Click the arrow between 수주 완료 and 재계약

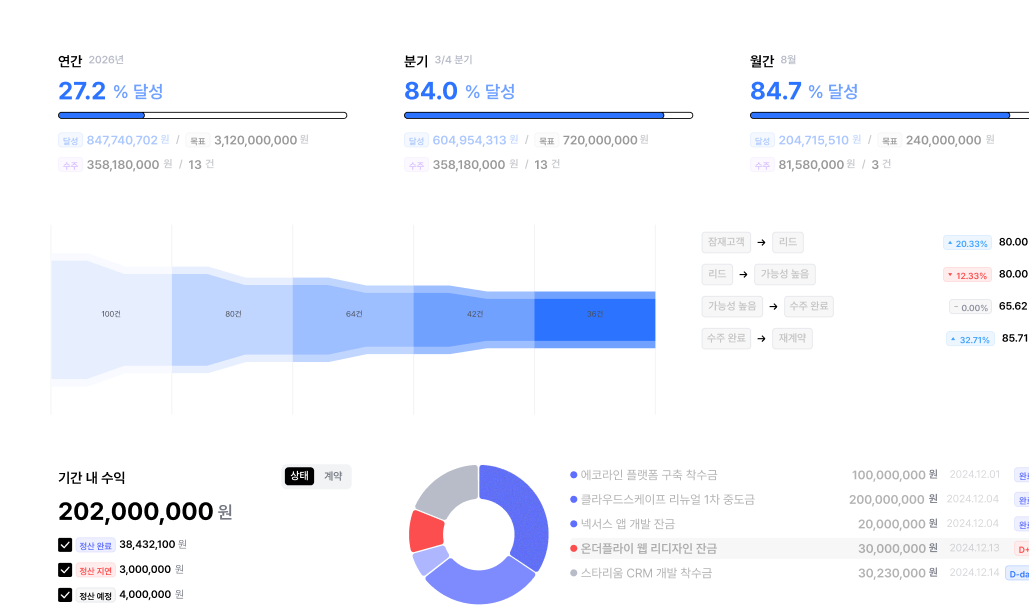[761, 339]
